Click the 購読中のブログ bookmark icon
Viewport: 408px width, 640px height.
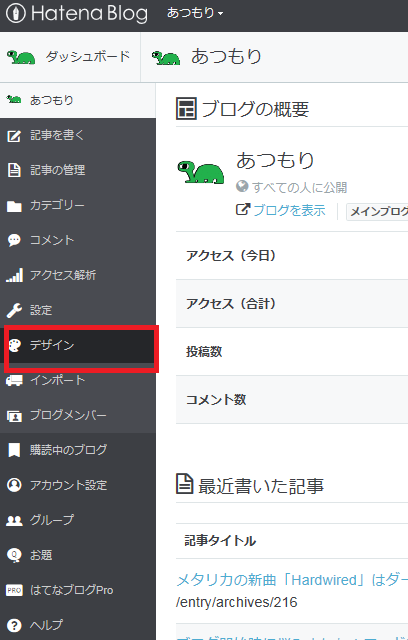point(14,451)
